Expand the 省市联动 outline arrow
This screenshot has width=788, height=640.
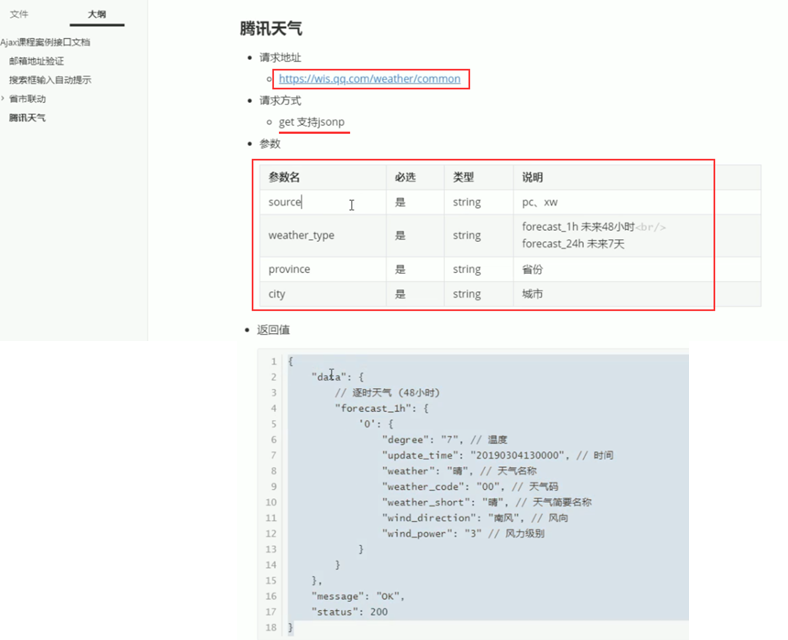coord(3,98)
